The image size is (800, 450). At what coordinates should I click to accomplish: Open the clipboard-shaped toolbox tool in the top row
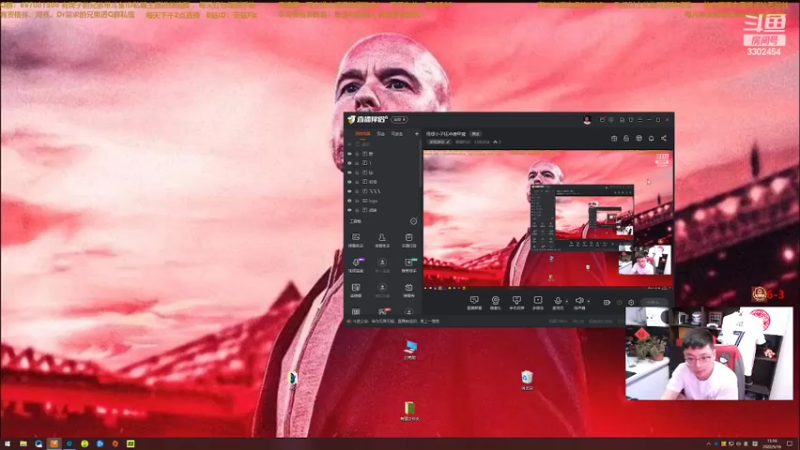pos(409,240)
